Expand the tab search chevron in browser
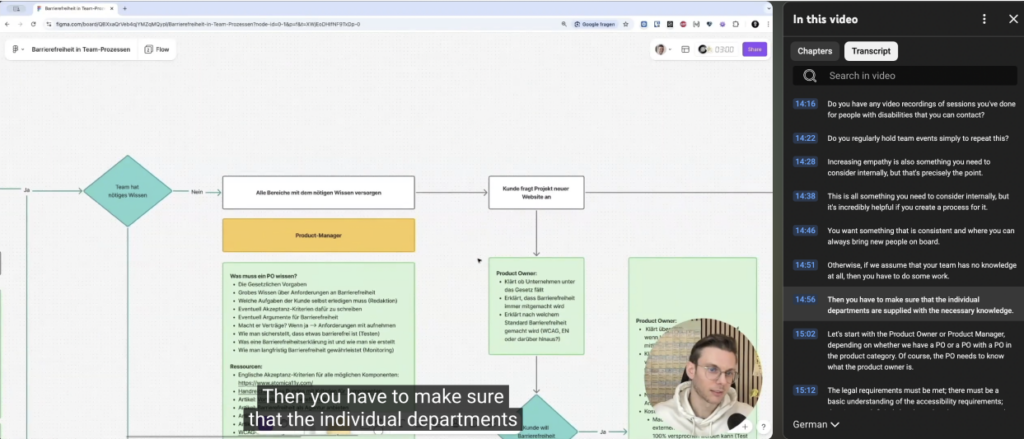The width and height of the screenshot is (1024, 439). coord(767,8)
